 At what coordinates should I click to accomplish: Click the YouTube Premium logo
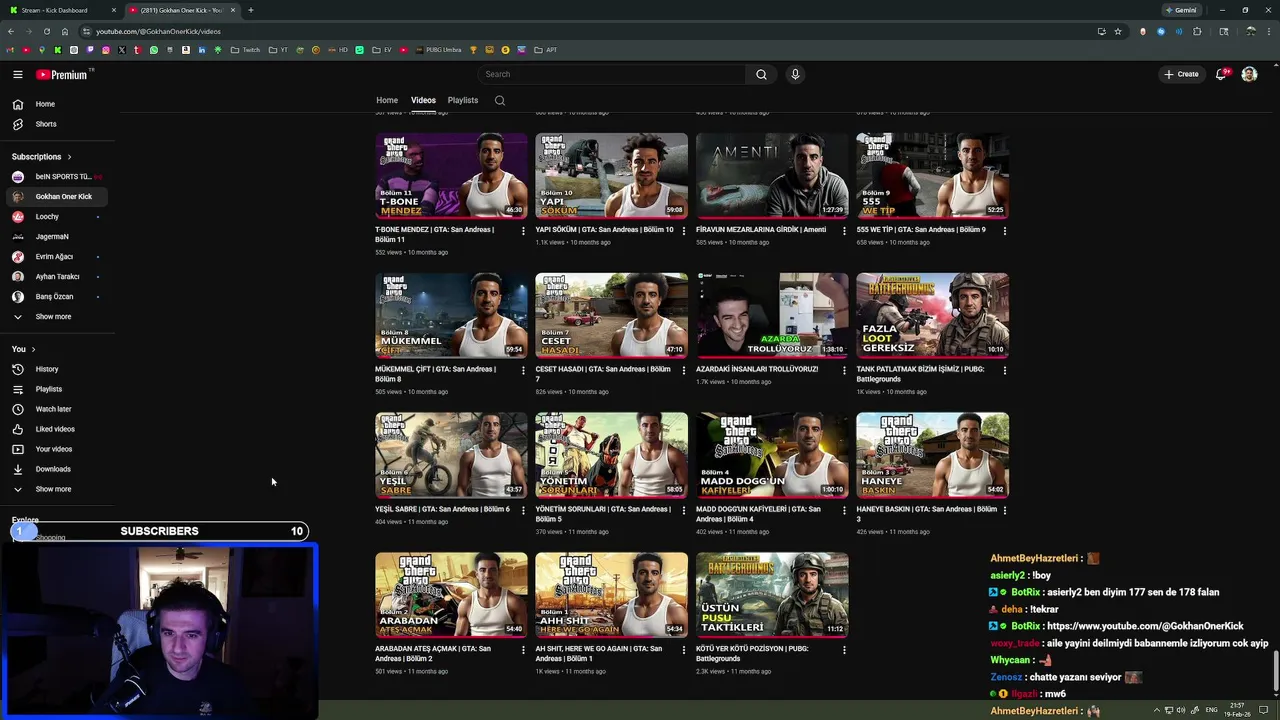pyautogui.click(x=62, y=74)
